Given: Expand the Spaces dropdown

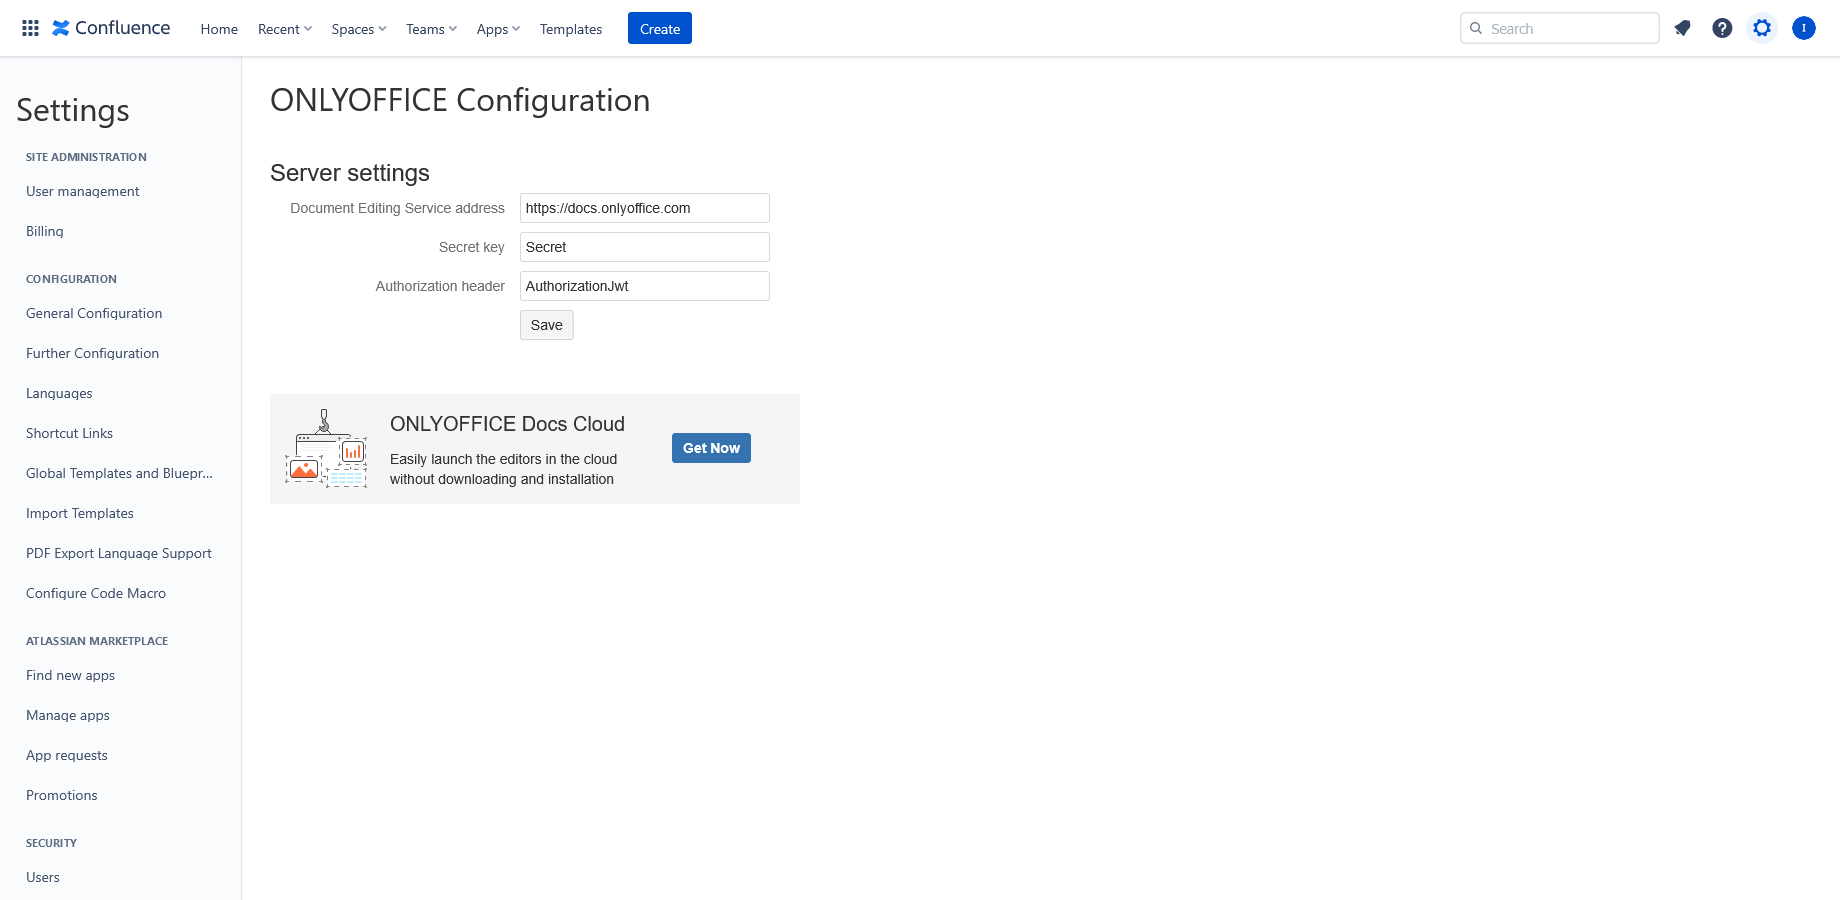Looking at the screenshot, I should [x=359, y=29].
